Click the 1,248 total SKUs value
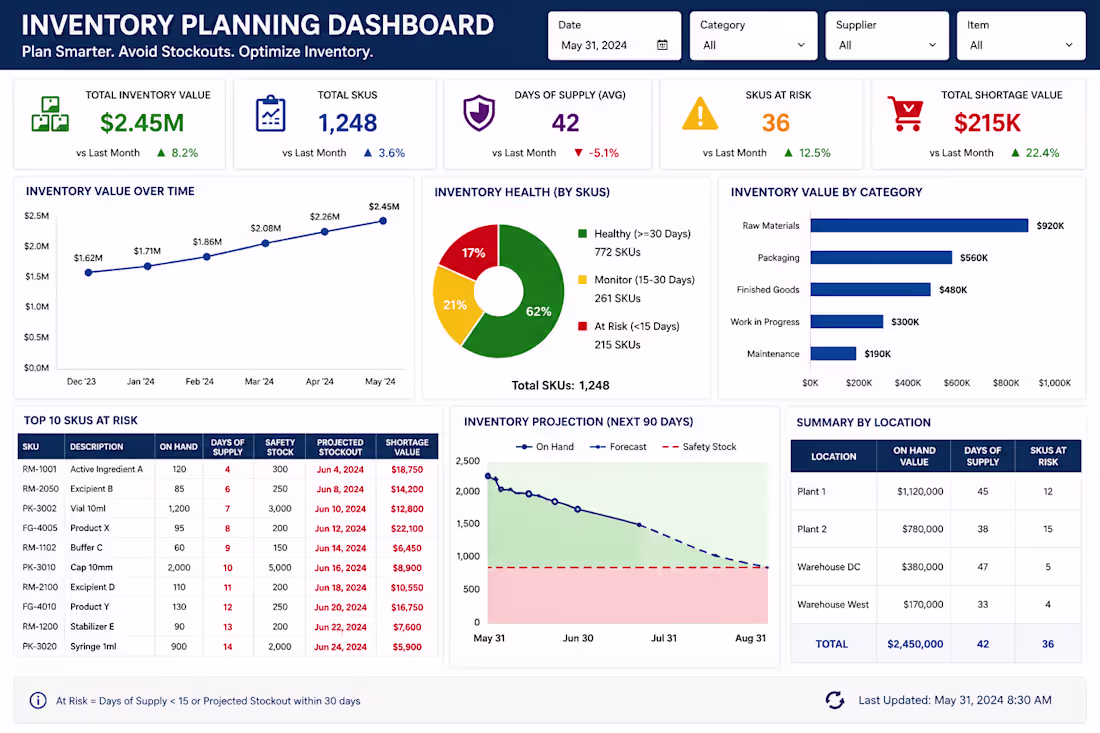This screenshot has width=1100, height=733. point(347,123)
